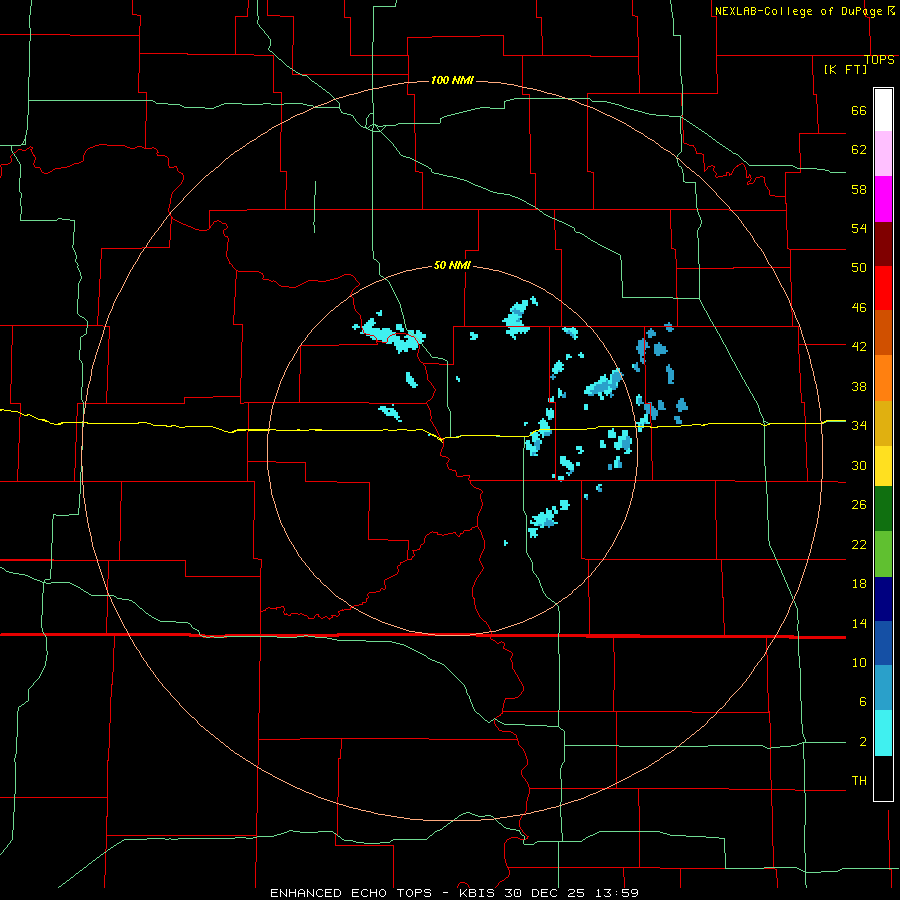Click the "66" legend value
The height and width of the screenshot is (900, 900).
(x=859, y=111)
